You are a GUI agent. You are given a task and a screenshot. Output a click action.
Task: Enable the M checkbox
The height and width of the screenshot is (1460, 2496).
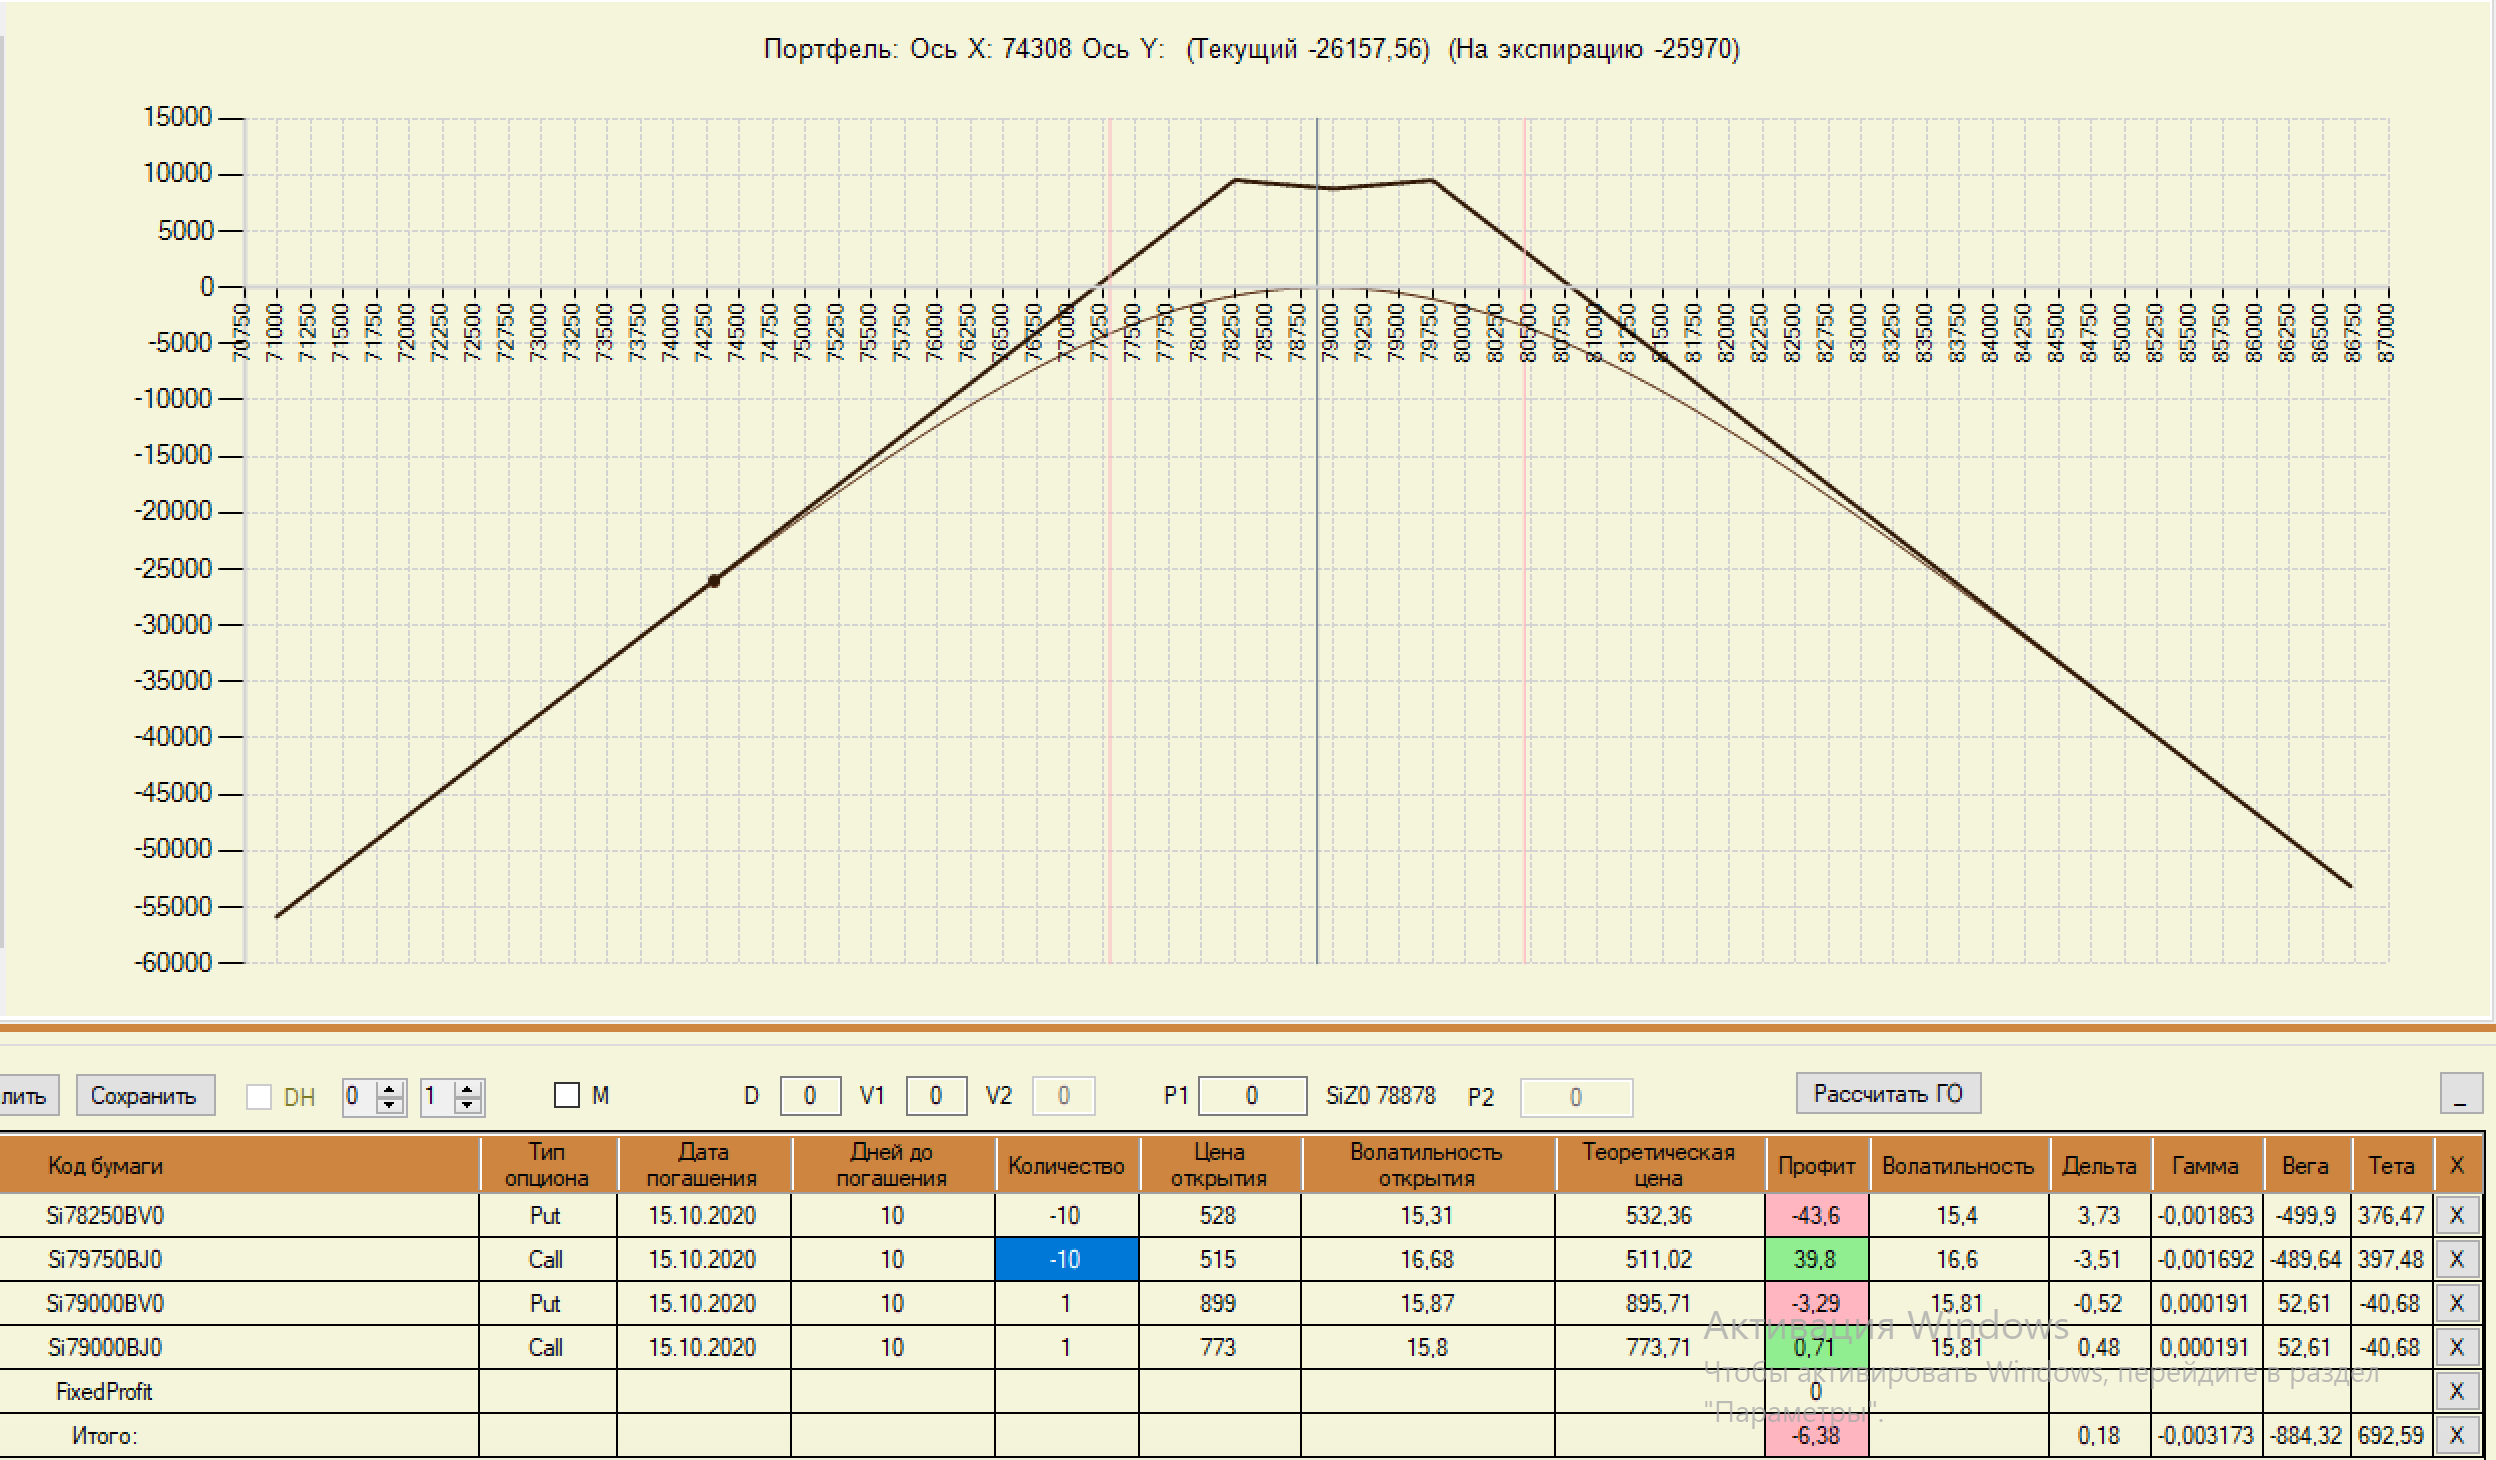point(567,1096)
